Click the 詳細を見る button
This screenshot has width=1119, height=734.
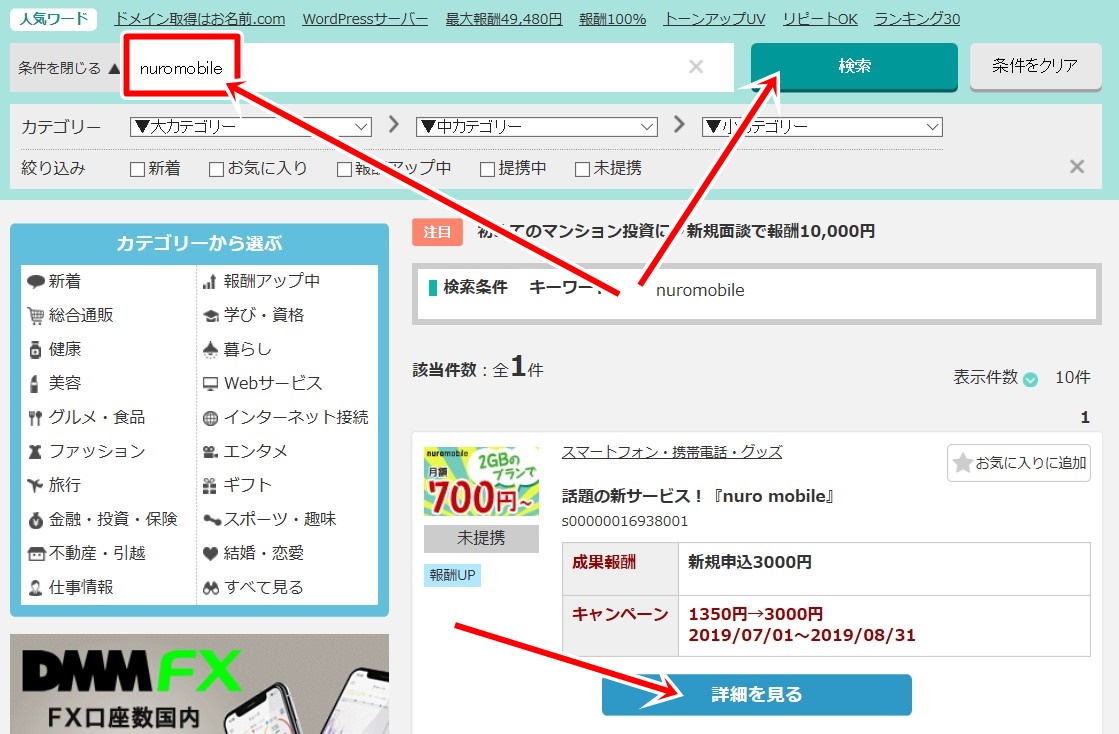coord(756,694)
